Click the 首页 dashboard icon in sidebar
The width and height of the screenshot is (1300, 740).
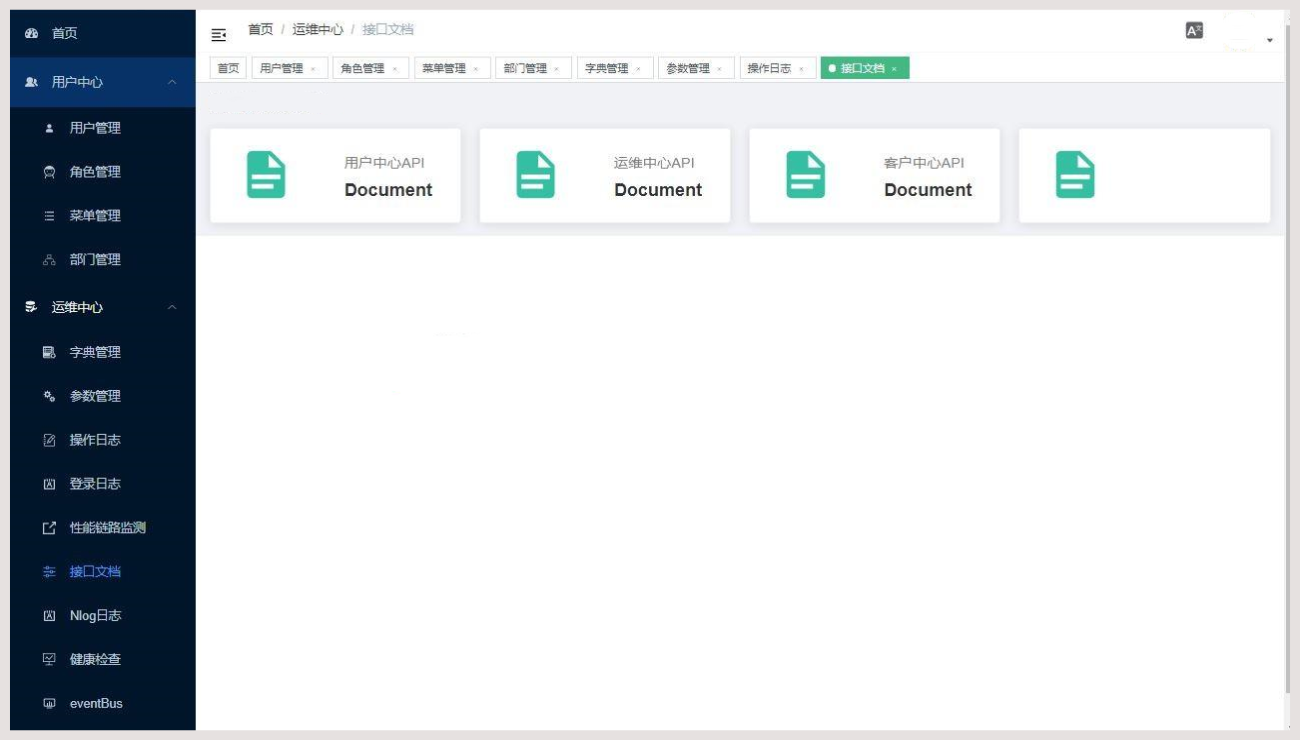pos(31,33)
